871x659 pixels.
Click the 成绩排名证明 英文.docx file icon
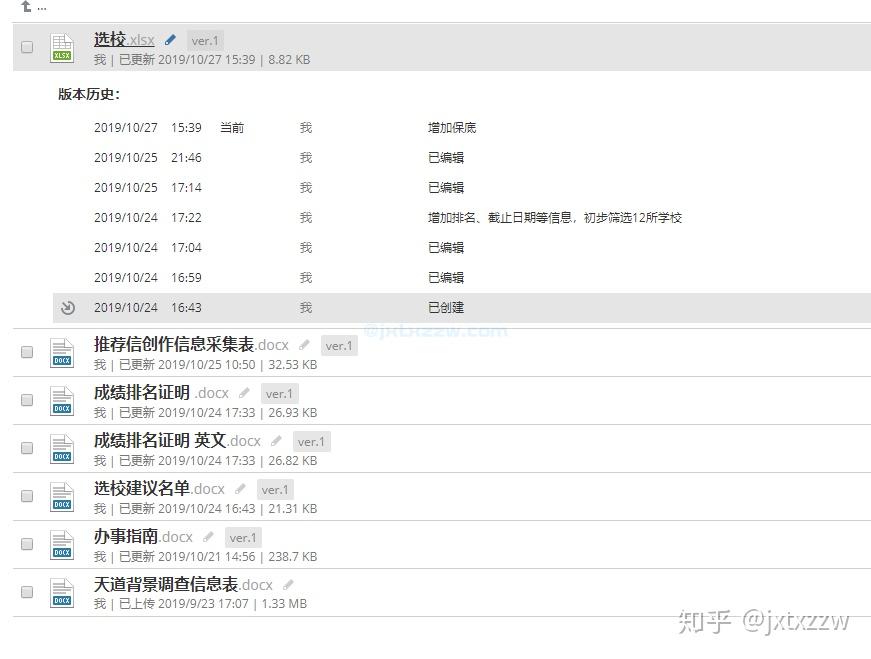[x=62, y=448]
